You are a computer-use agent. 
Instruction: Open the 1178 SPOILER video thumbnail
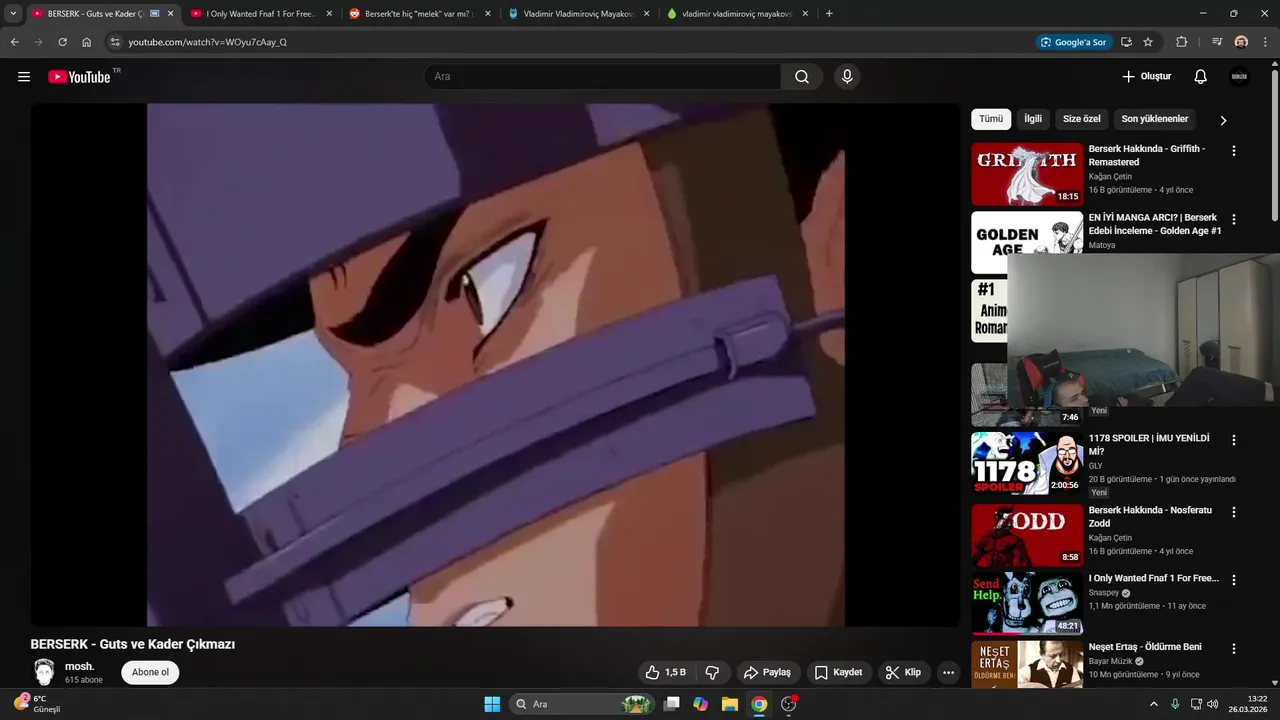coord(1027,463)
